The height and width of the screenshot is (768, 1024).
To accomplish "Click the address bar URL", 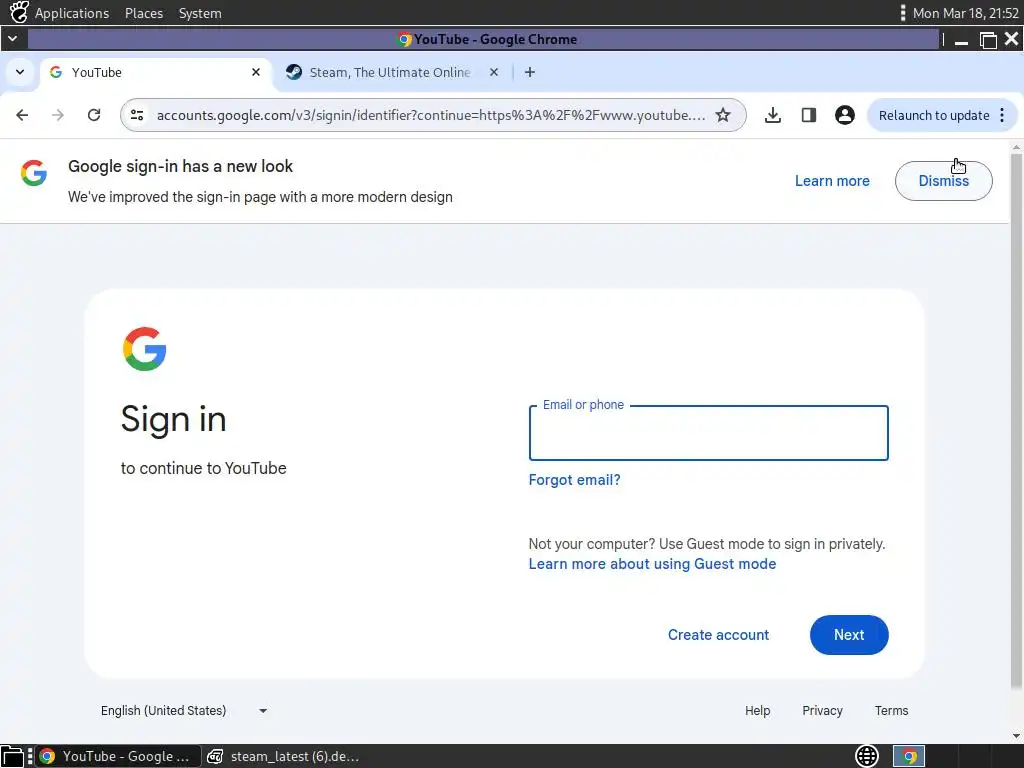I will [431, 116].
